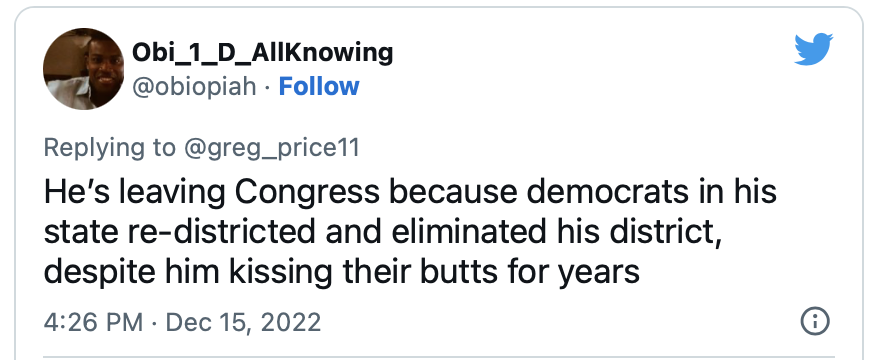Click the word "AllKnowing" in the display name
Image resolution: width=880 pixels, height=360 pixels.
322,53
